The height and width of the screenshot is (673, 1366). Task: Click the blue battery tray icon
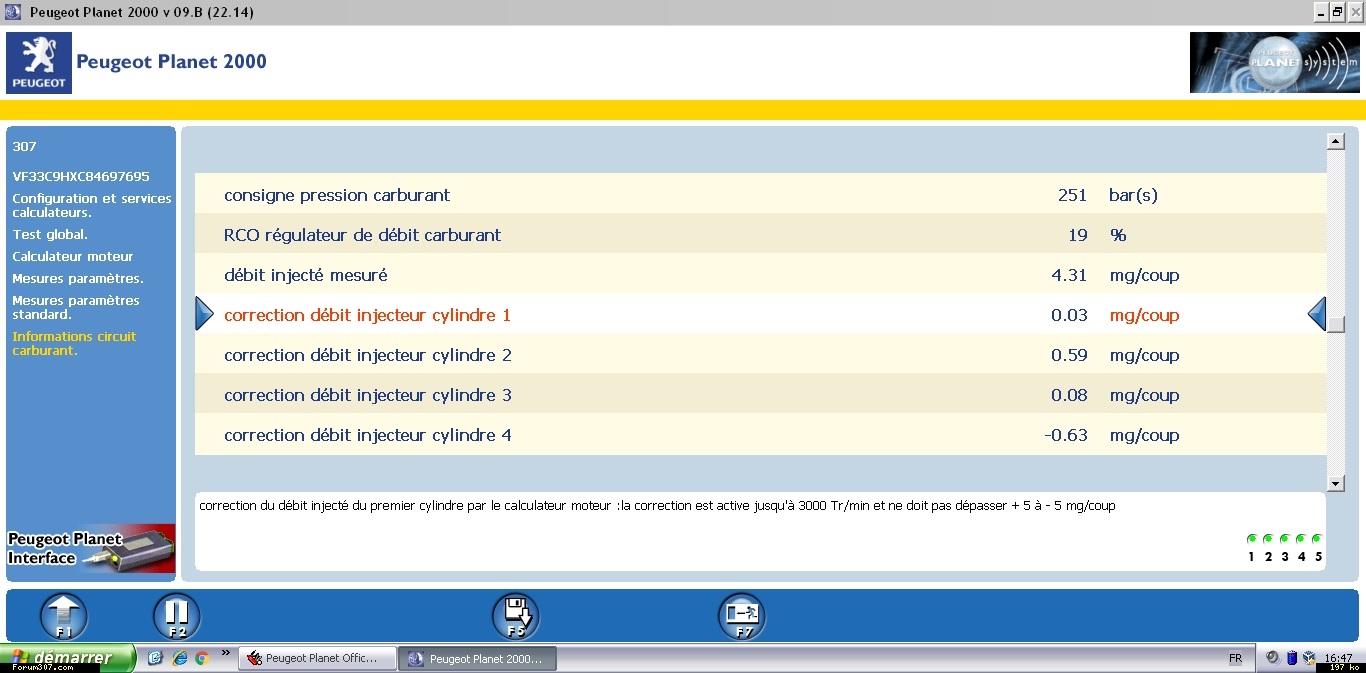[1291, 658]
